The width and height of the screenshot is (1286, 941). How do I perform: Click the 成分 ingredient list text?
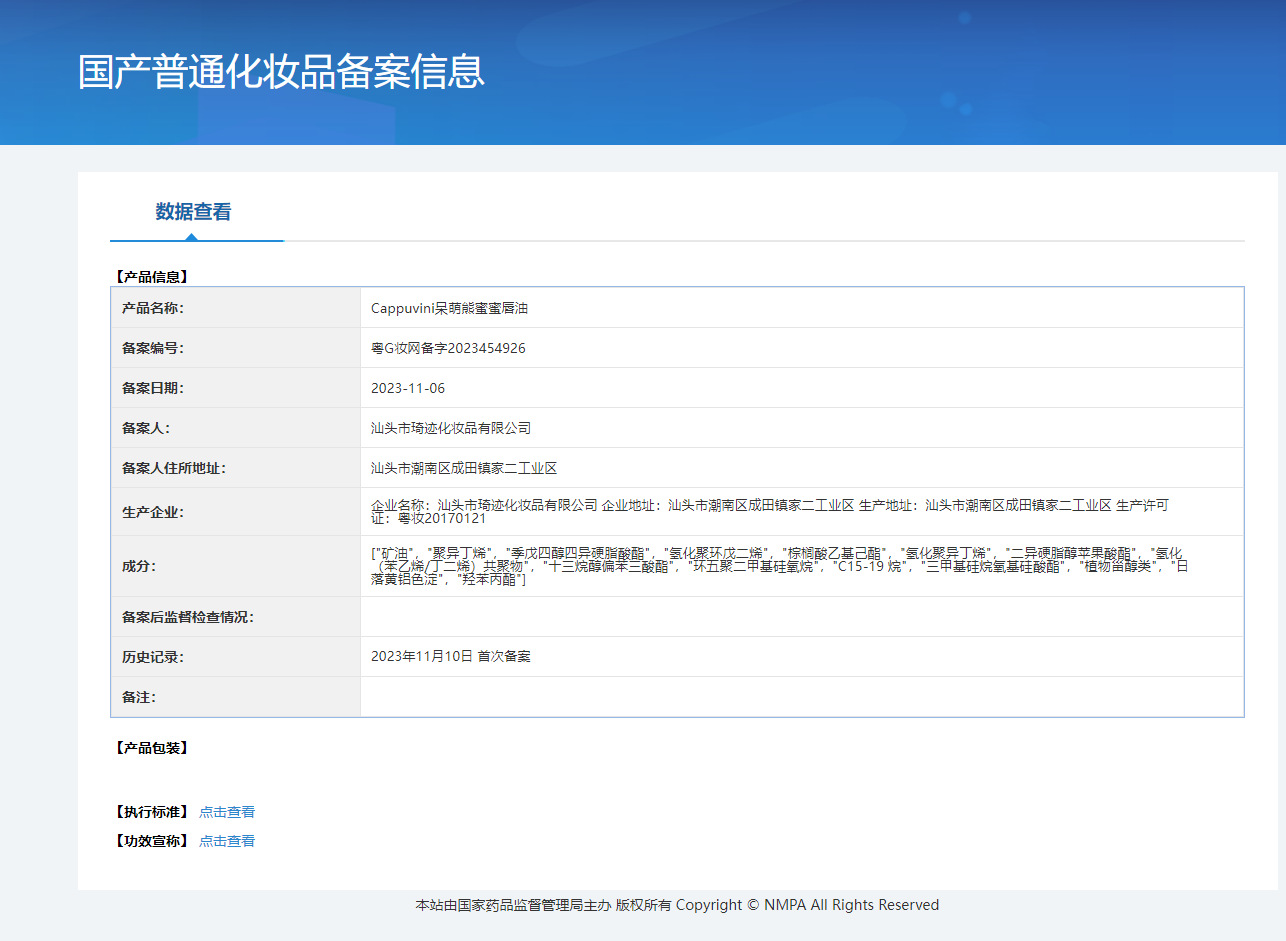click(x=776, y=566)
